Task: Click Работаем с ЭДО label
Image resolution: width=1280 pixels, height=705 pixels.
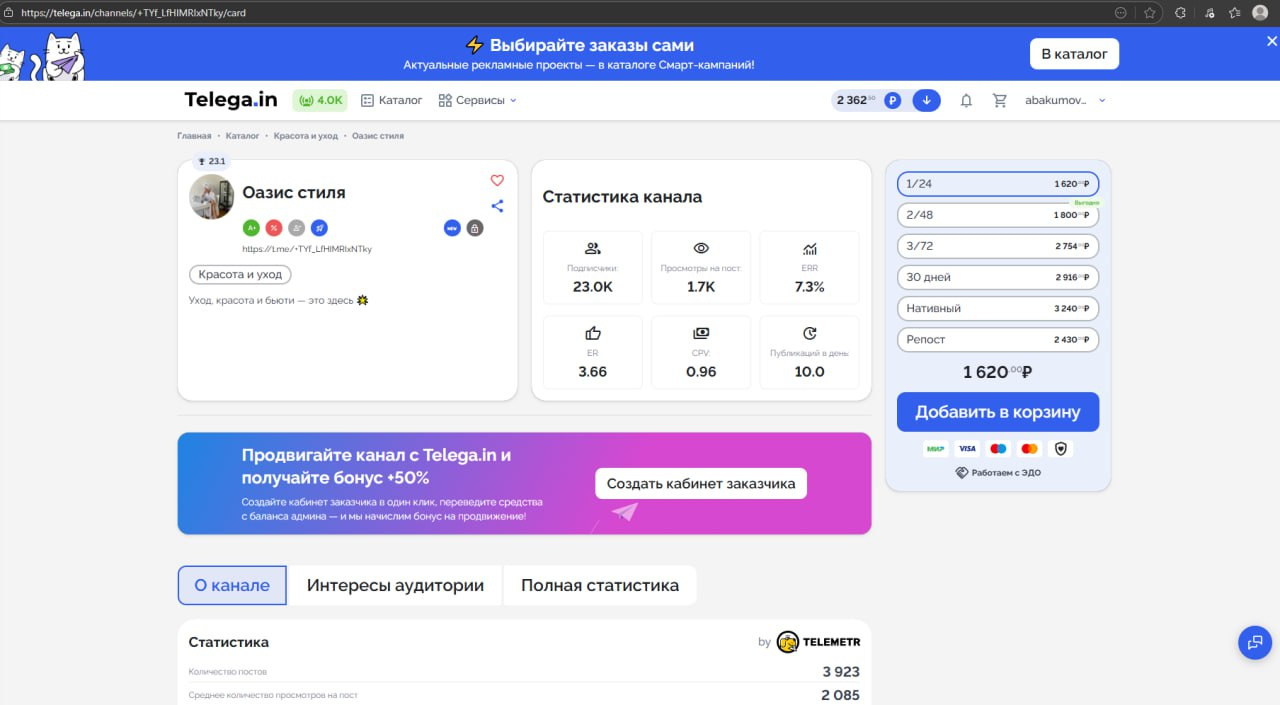Action: coord(998,473)
